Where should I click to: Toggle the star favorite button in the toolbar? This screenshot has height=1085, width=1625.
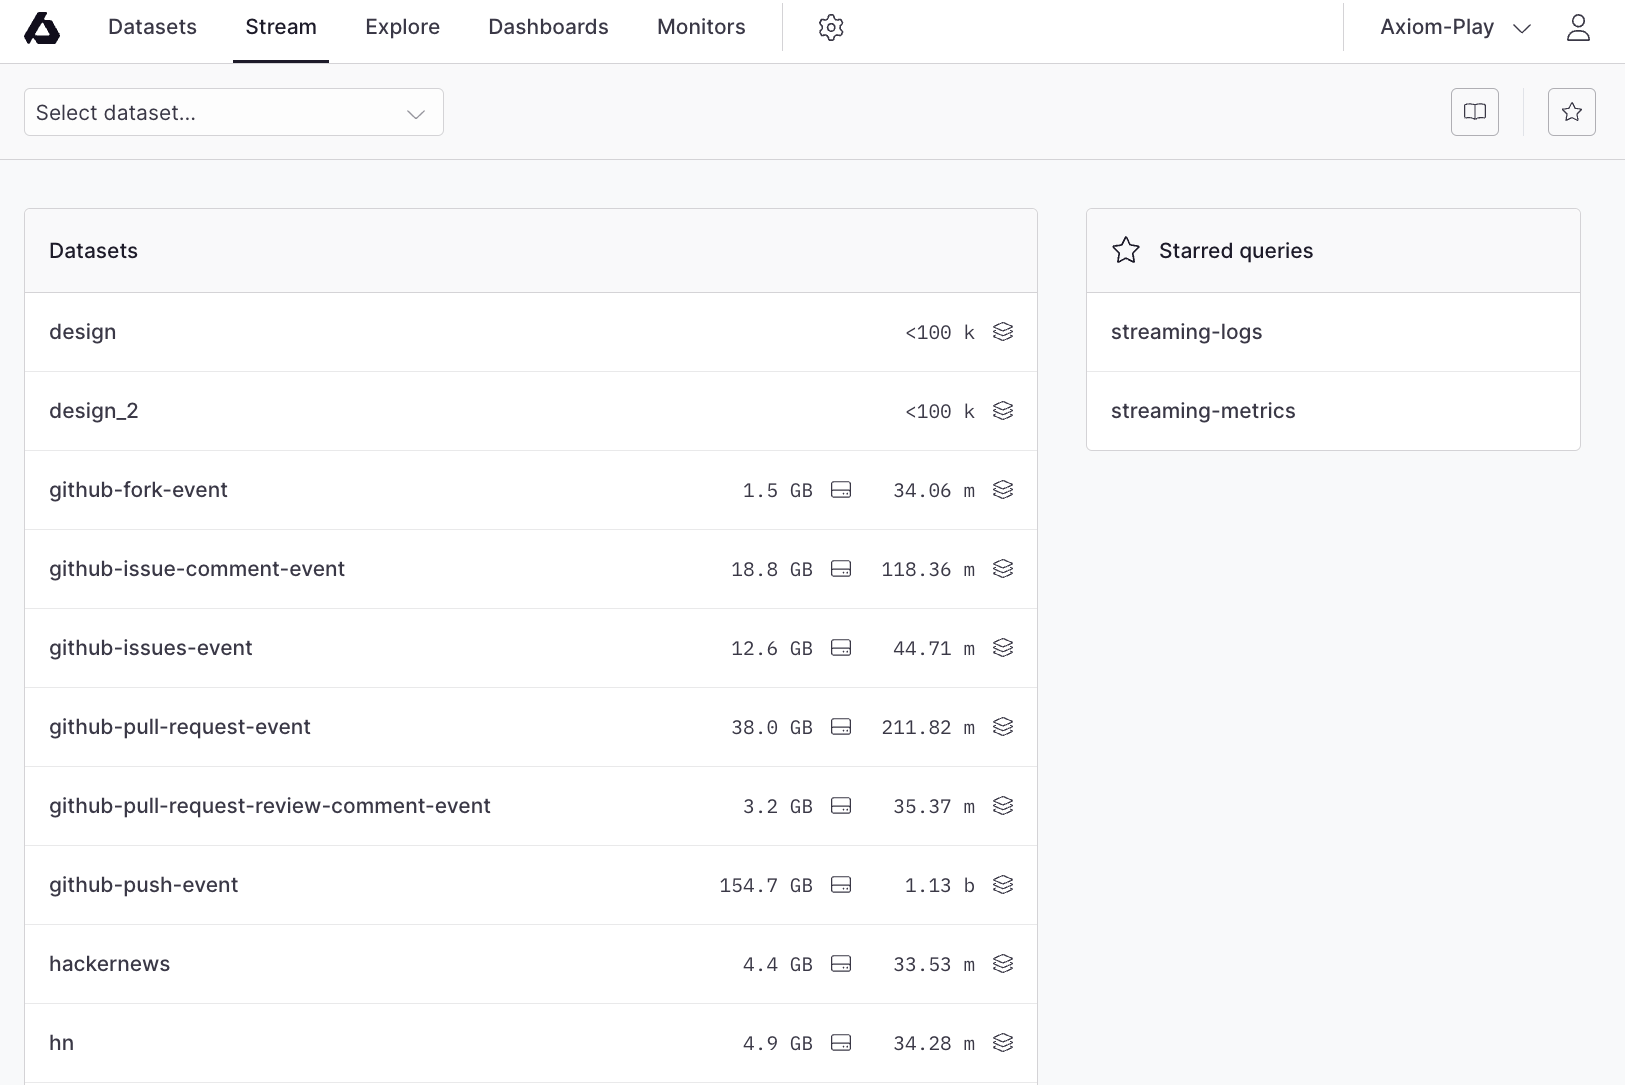tap(1571, 112)
